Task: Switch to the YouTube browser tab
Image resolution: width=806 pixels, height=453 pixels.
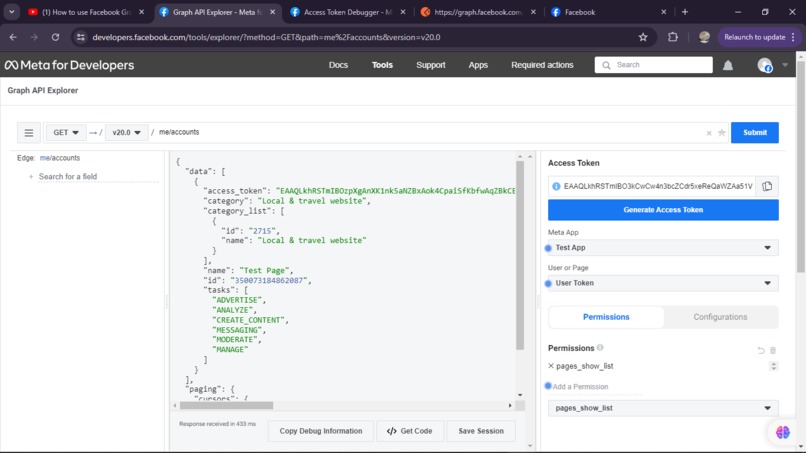Action: click(x=86, y=12)
